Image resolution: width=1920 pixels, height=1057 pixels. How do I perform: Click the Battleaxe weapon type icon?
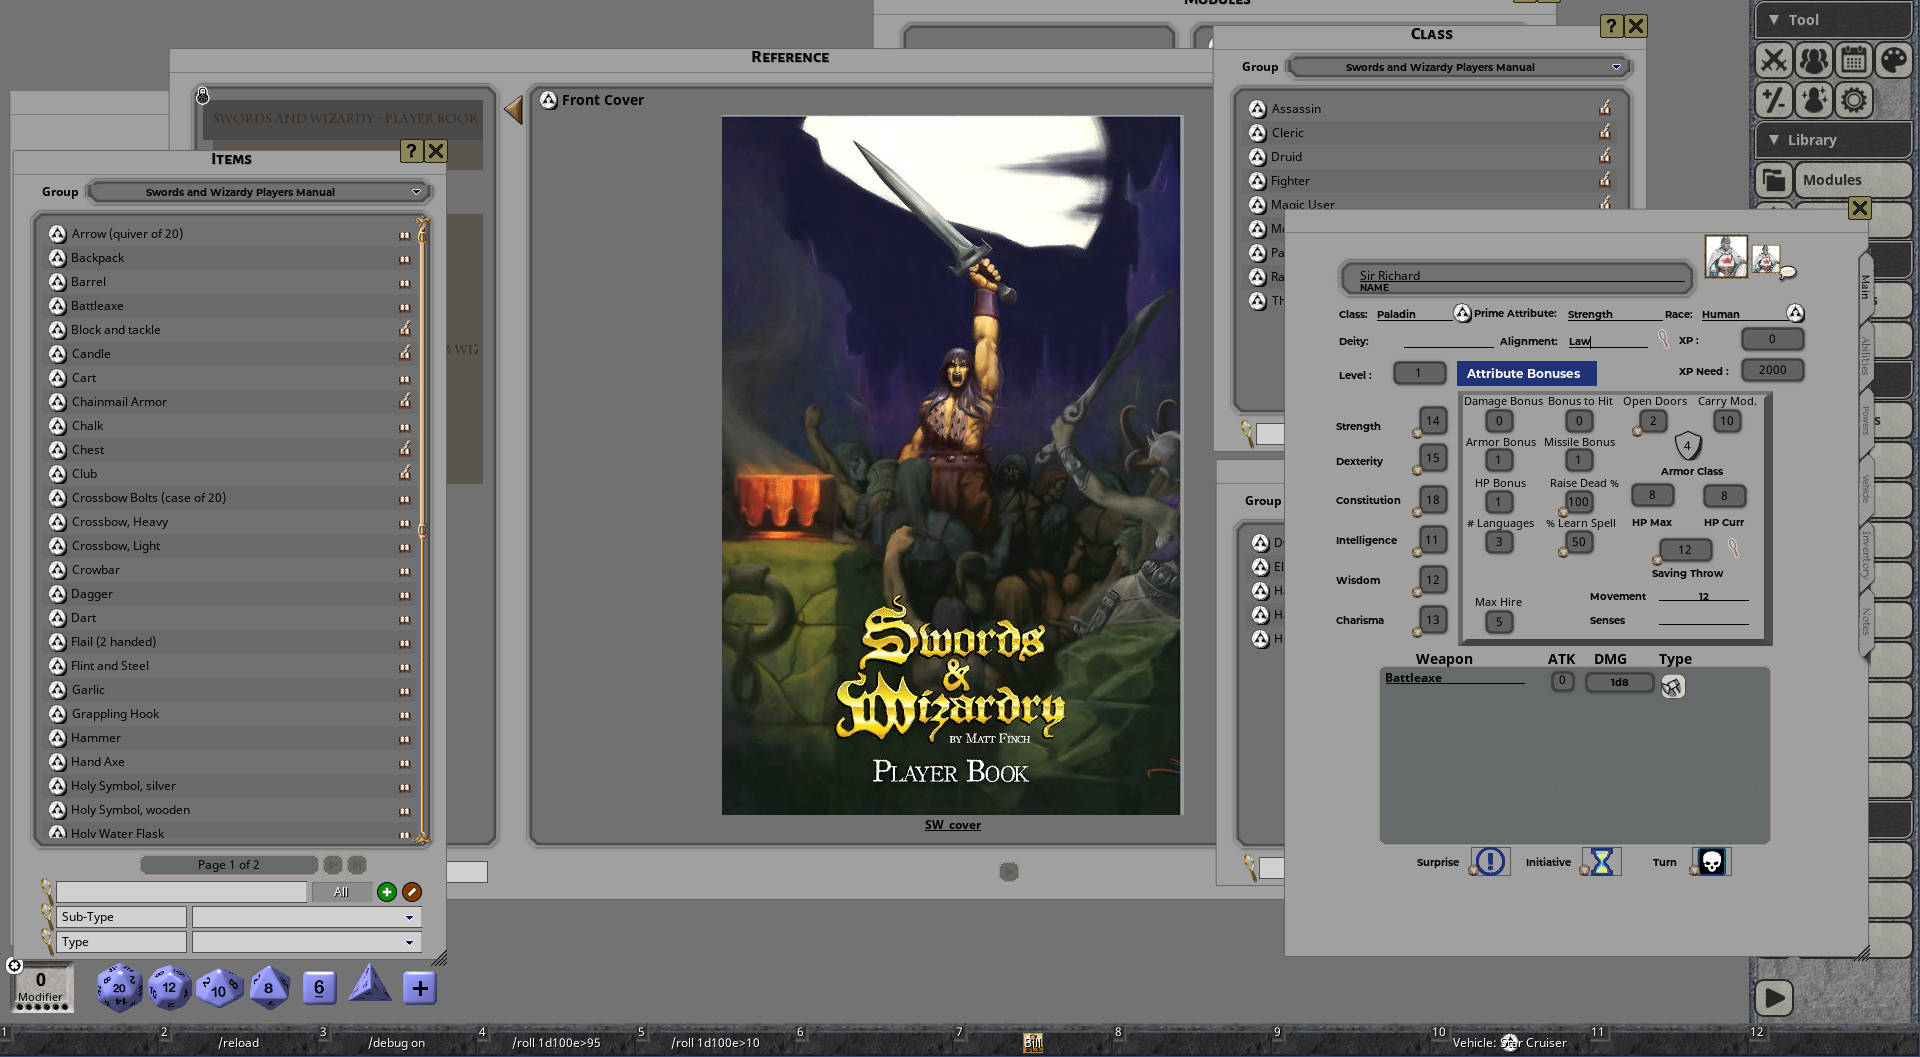point(1673,686)
